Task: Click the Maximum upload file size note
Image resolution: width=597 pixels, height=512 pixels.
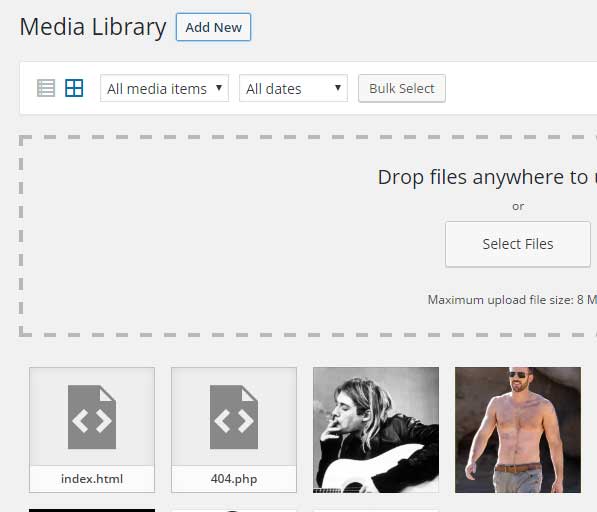Action: (512, 300)
